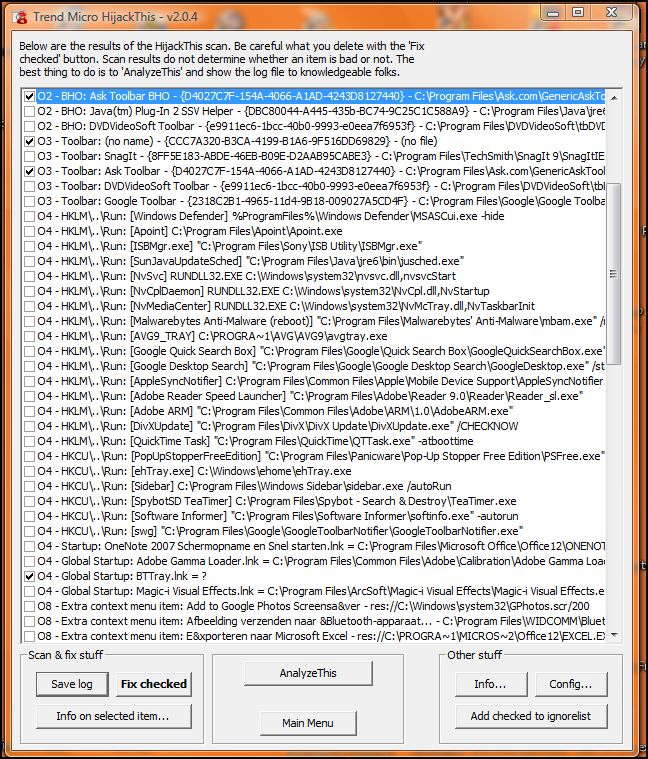Tick the Software Informer Run checkbox
648x759 pixels.
point(30,516)
